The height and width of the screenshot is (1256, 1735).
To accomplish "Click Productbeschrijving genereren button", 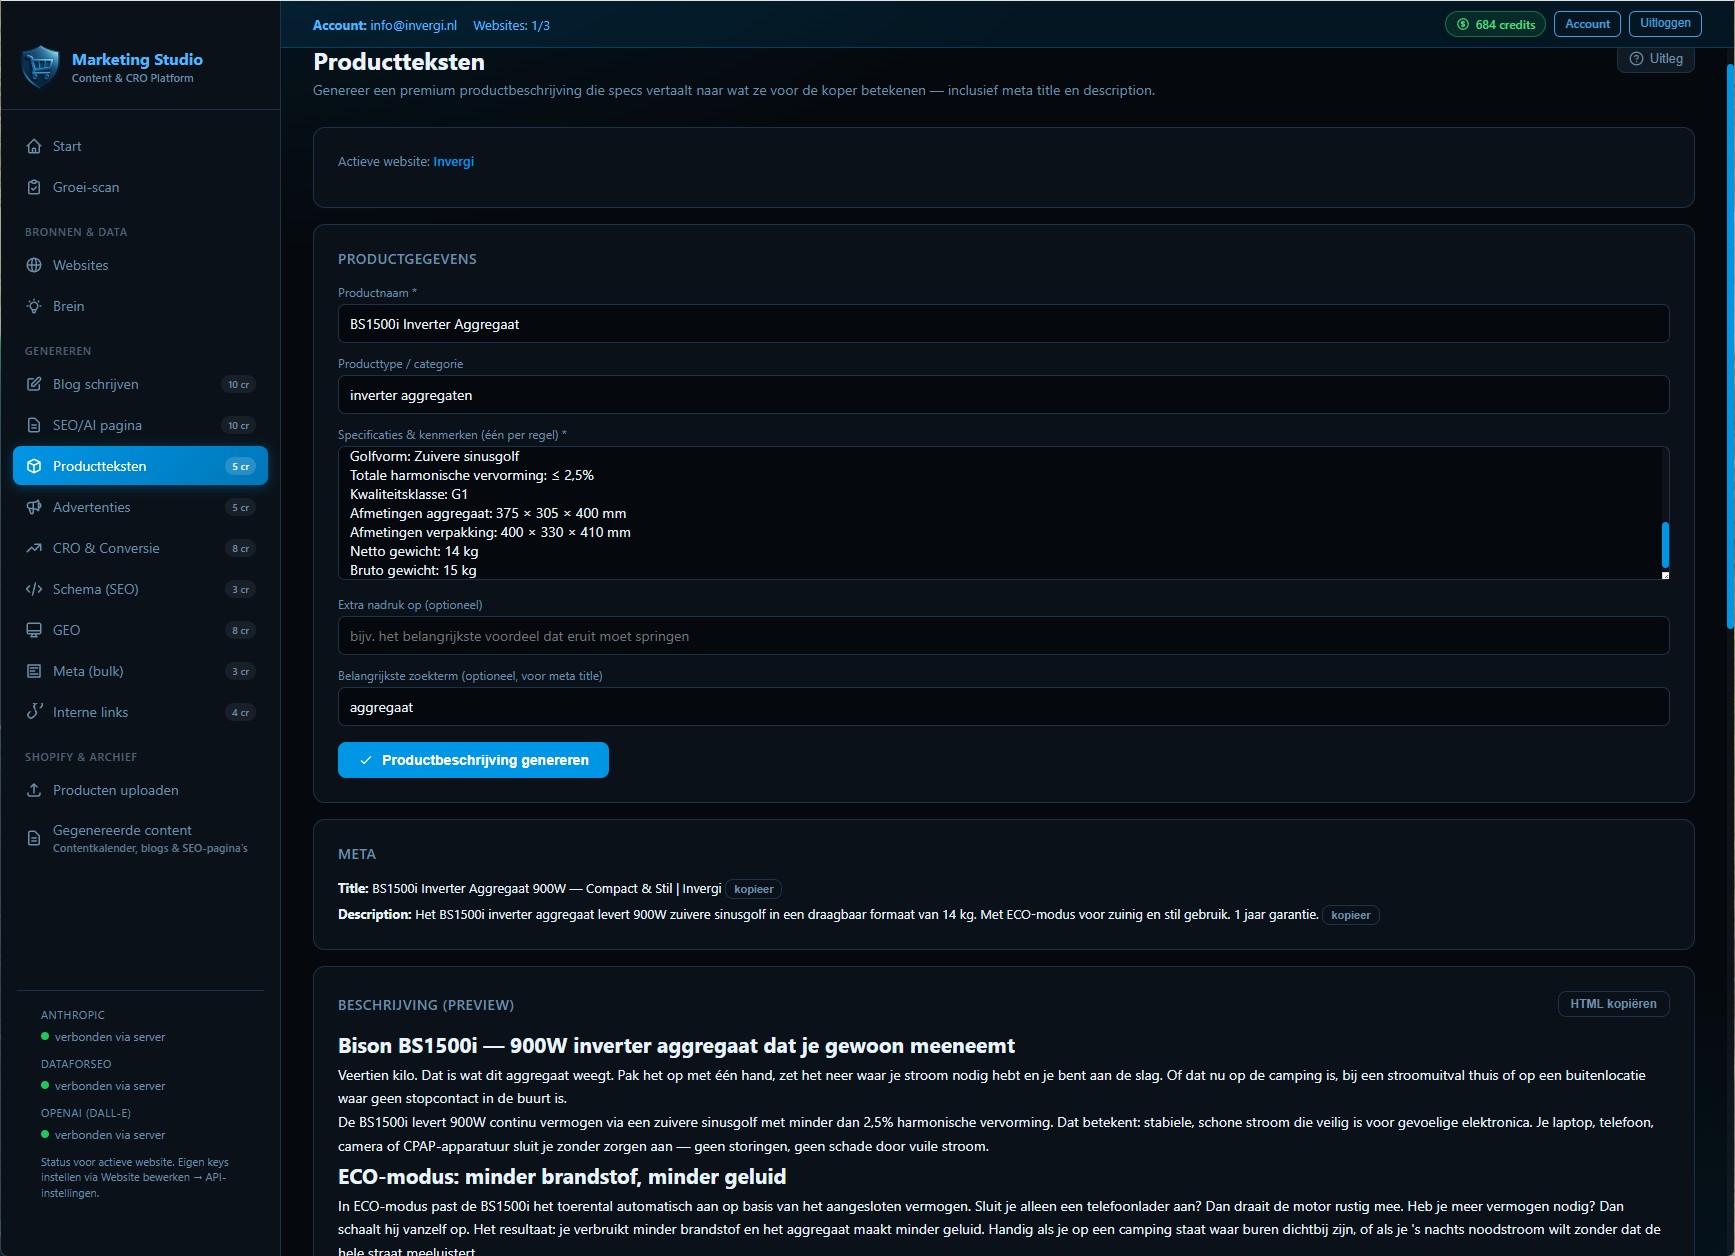I will (473, 760).
